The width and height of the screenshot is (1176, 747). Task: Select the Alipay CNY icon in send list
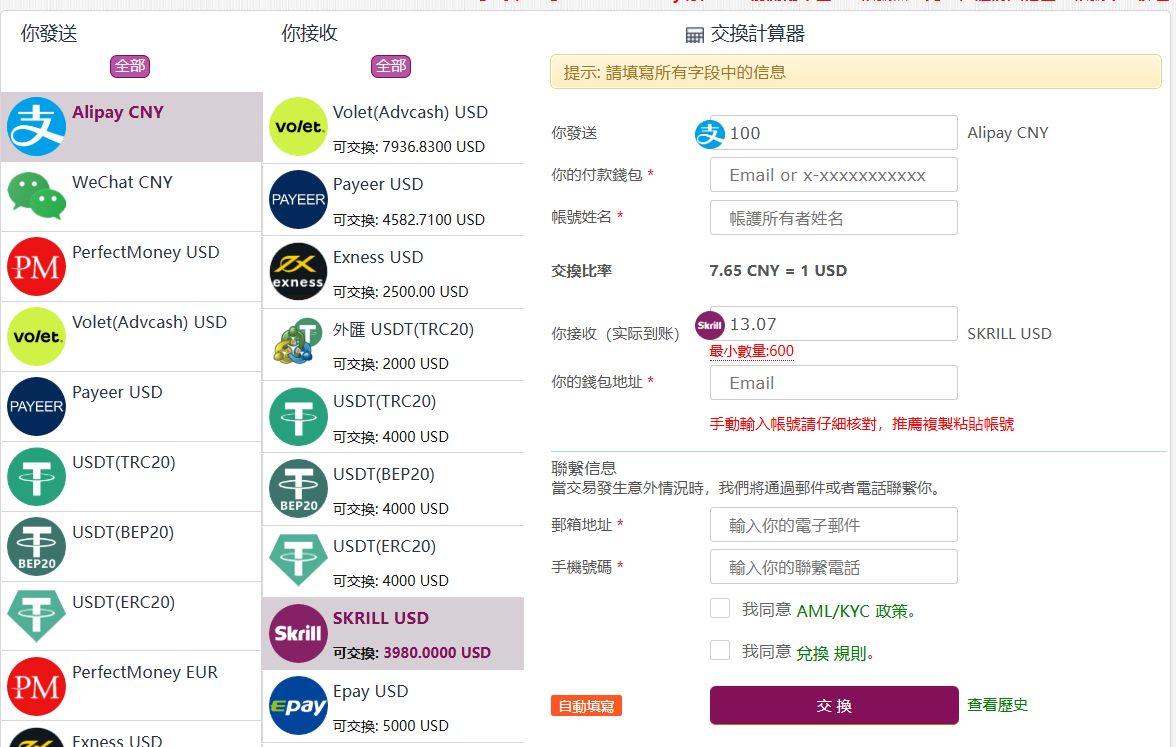click(36, 127)
